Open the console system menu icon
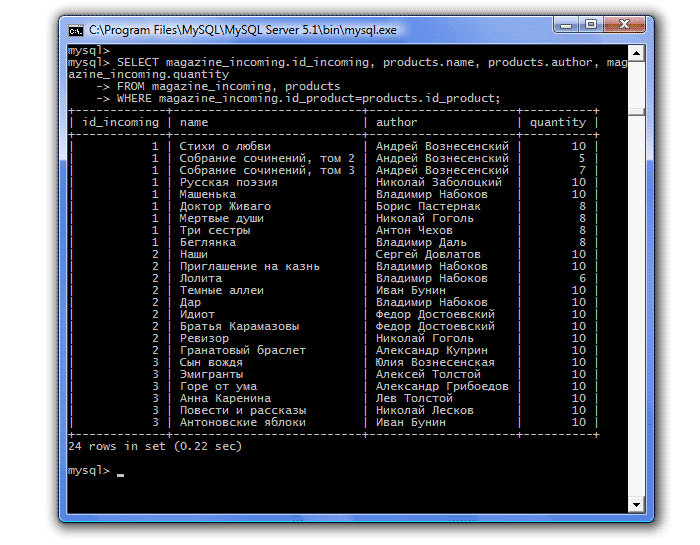 (76, 31)
